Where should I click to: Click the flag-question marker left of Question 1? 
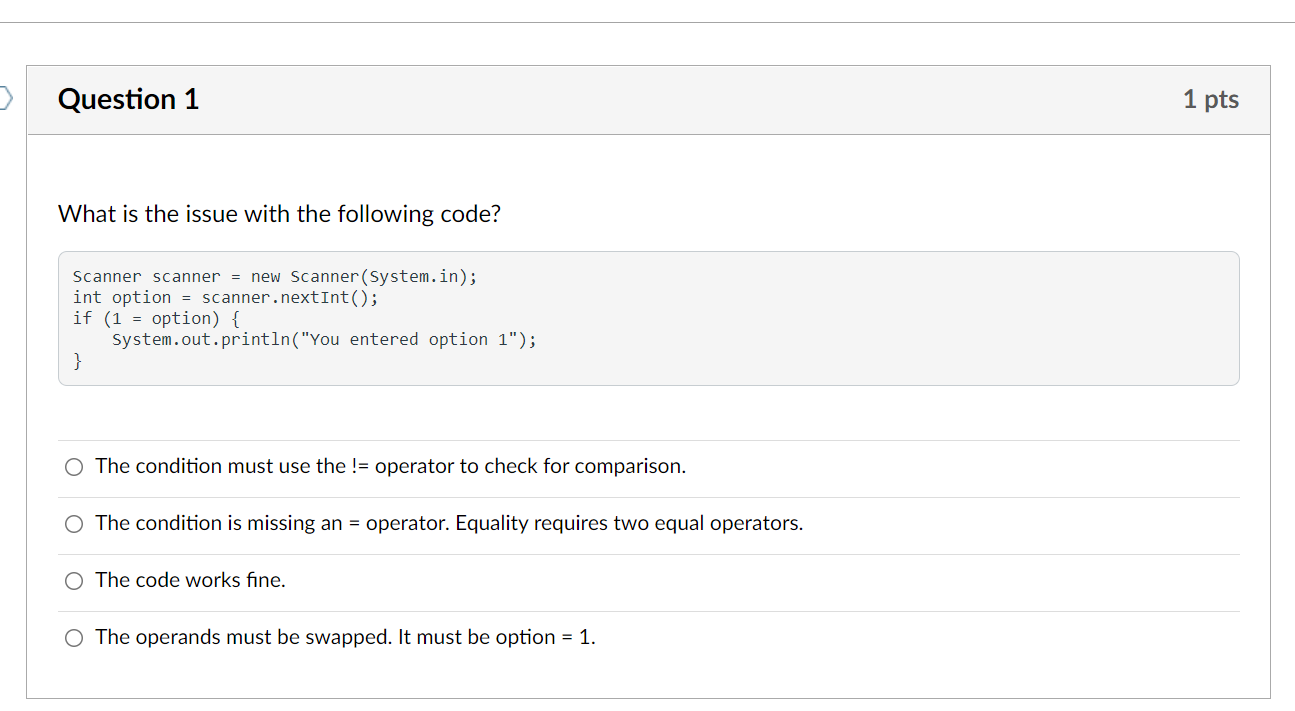[x=6, y=98]
